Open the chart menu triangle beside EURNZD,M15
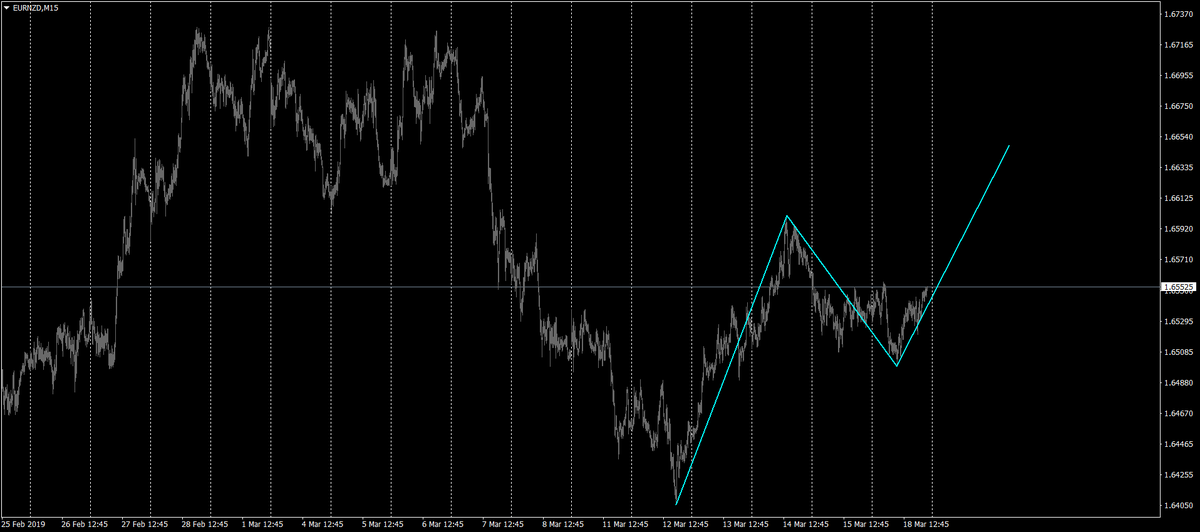The image size is (1200, 532). [6, 7]
